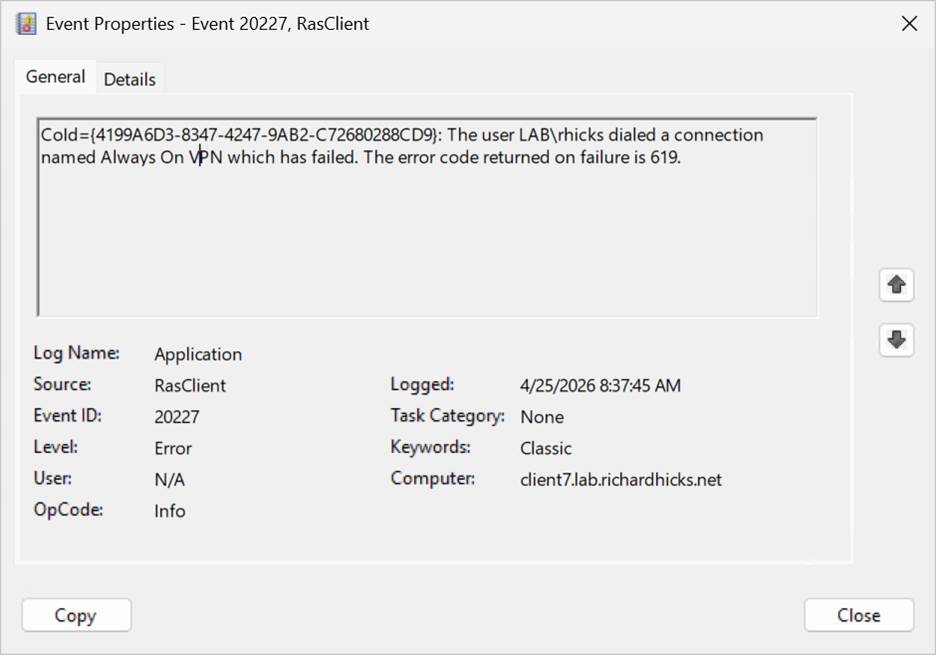Screen dimensions: 936x655
Task: Click the Source value RasClient
Action: 190,385
